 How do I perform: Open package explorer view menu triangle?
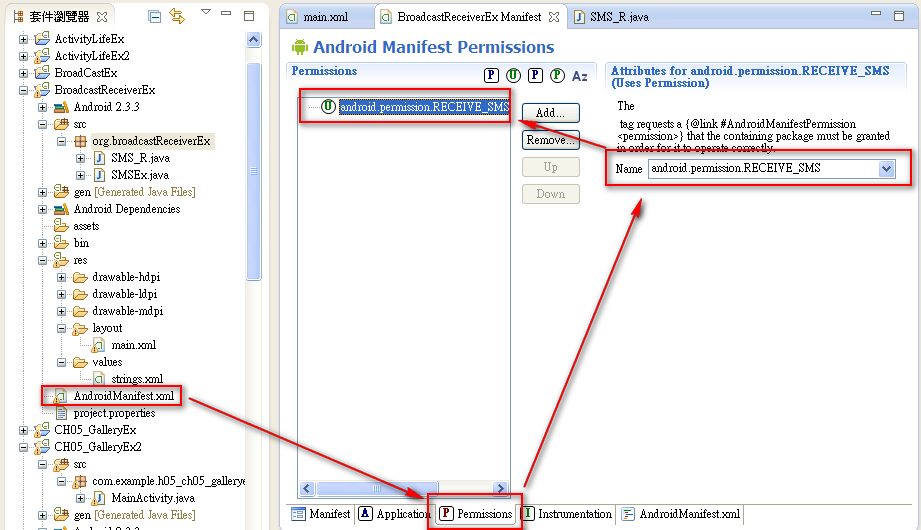tap(206, 12)
